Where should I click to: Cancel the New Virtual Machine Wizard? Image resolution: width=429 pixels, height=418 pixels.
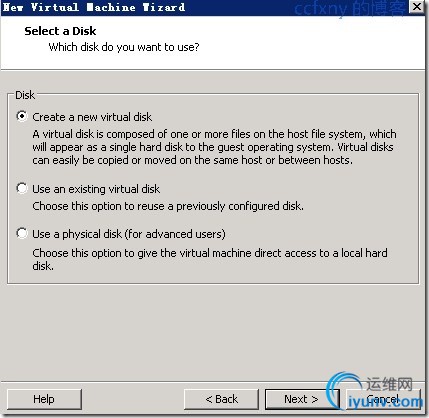point(383,399)
